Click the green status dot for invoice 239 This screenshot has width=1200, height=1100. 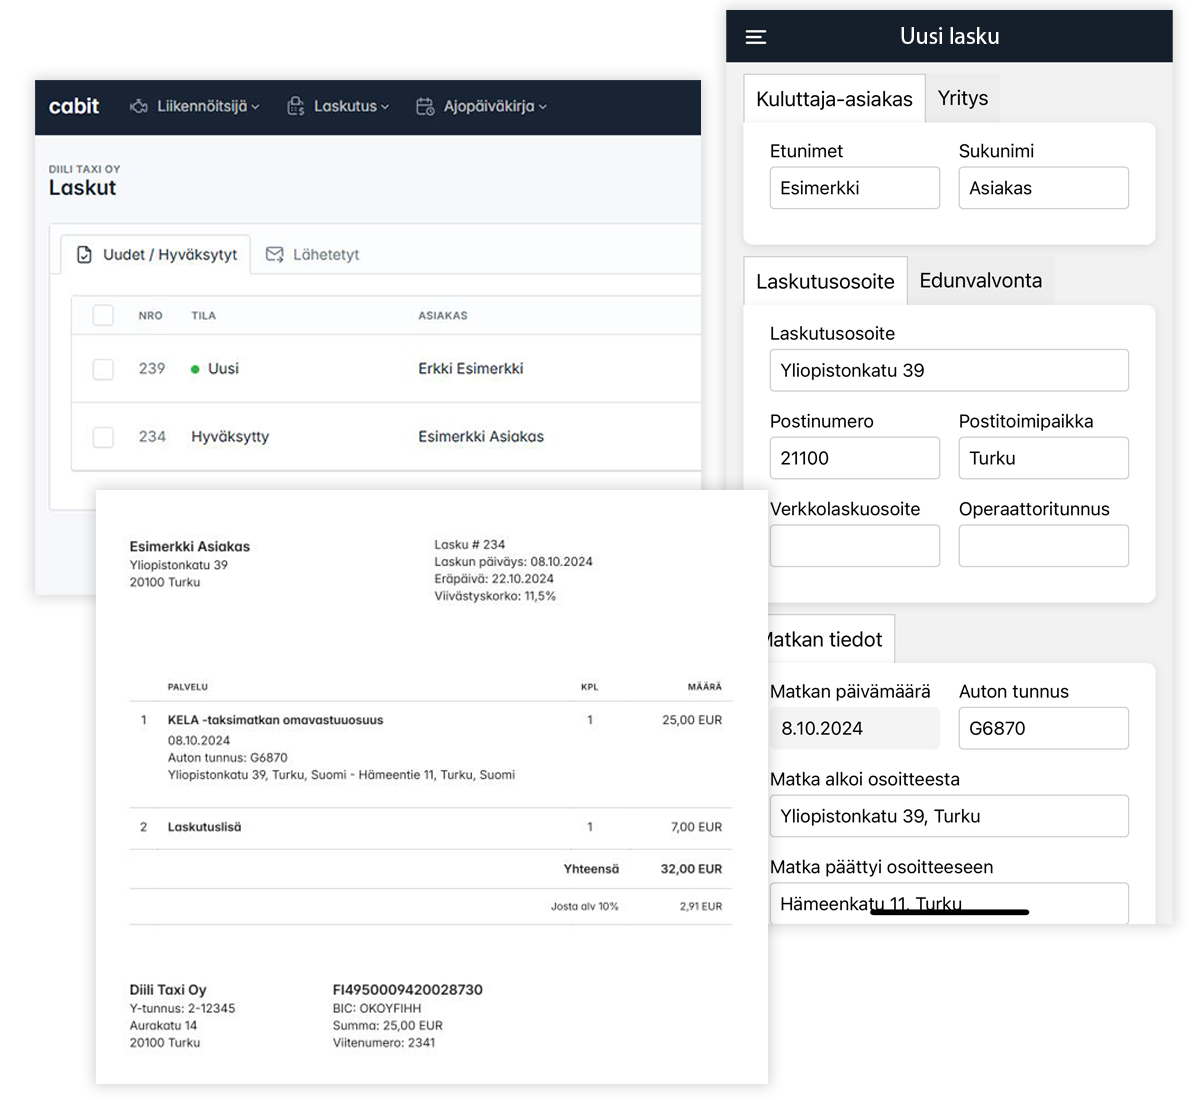pos(195,369)
